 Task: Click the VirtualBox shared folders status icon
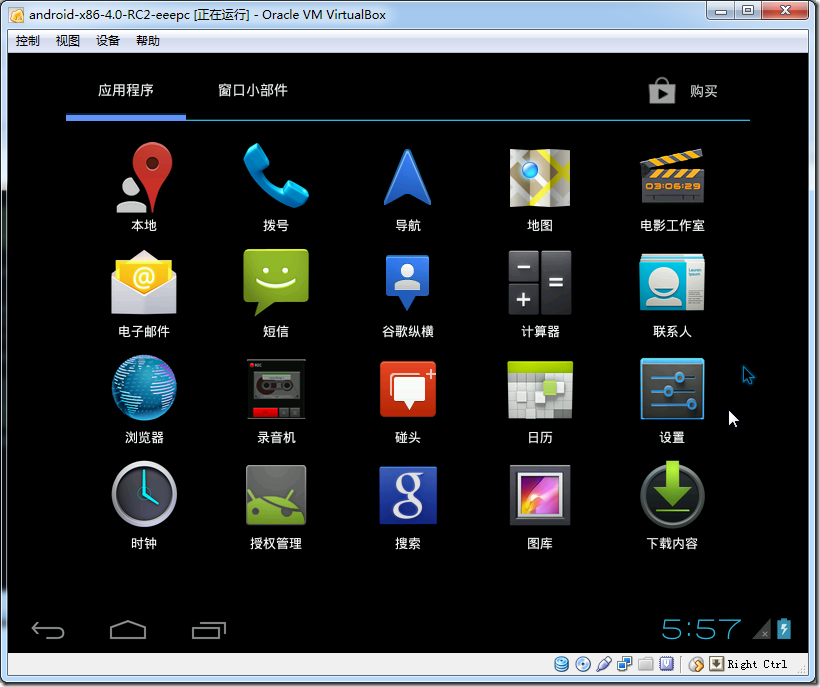click(645, 664)
